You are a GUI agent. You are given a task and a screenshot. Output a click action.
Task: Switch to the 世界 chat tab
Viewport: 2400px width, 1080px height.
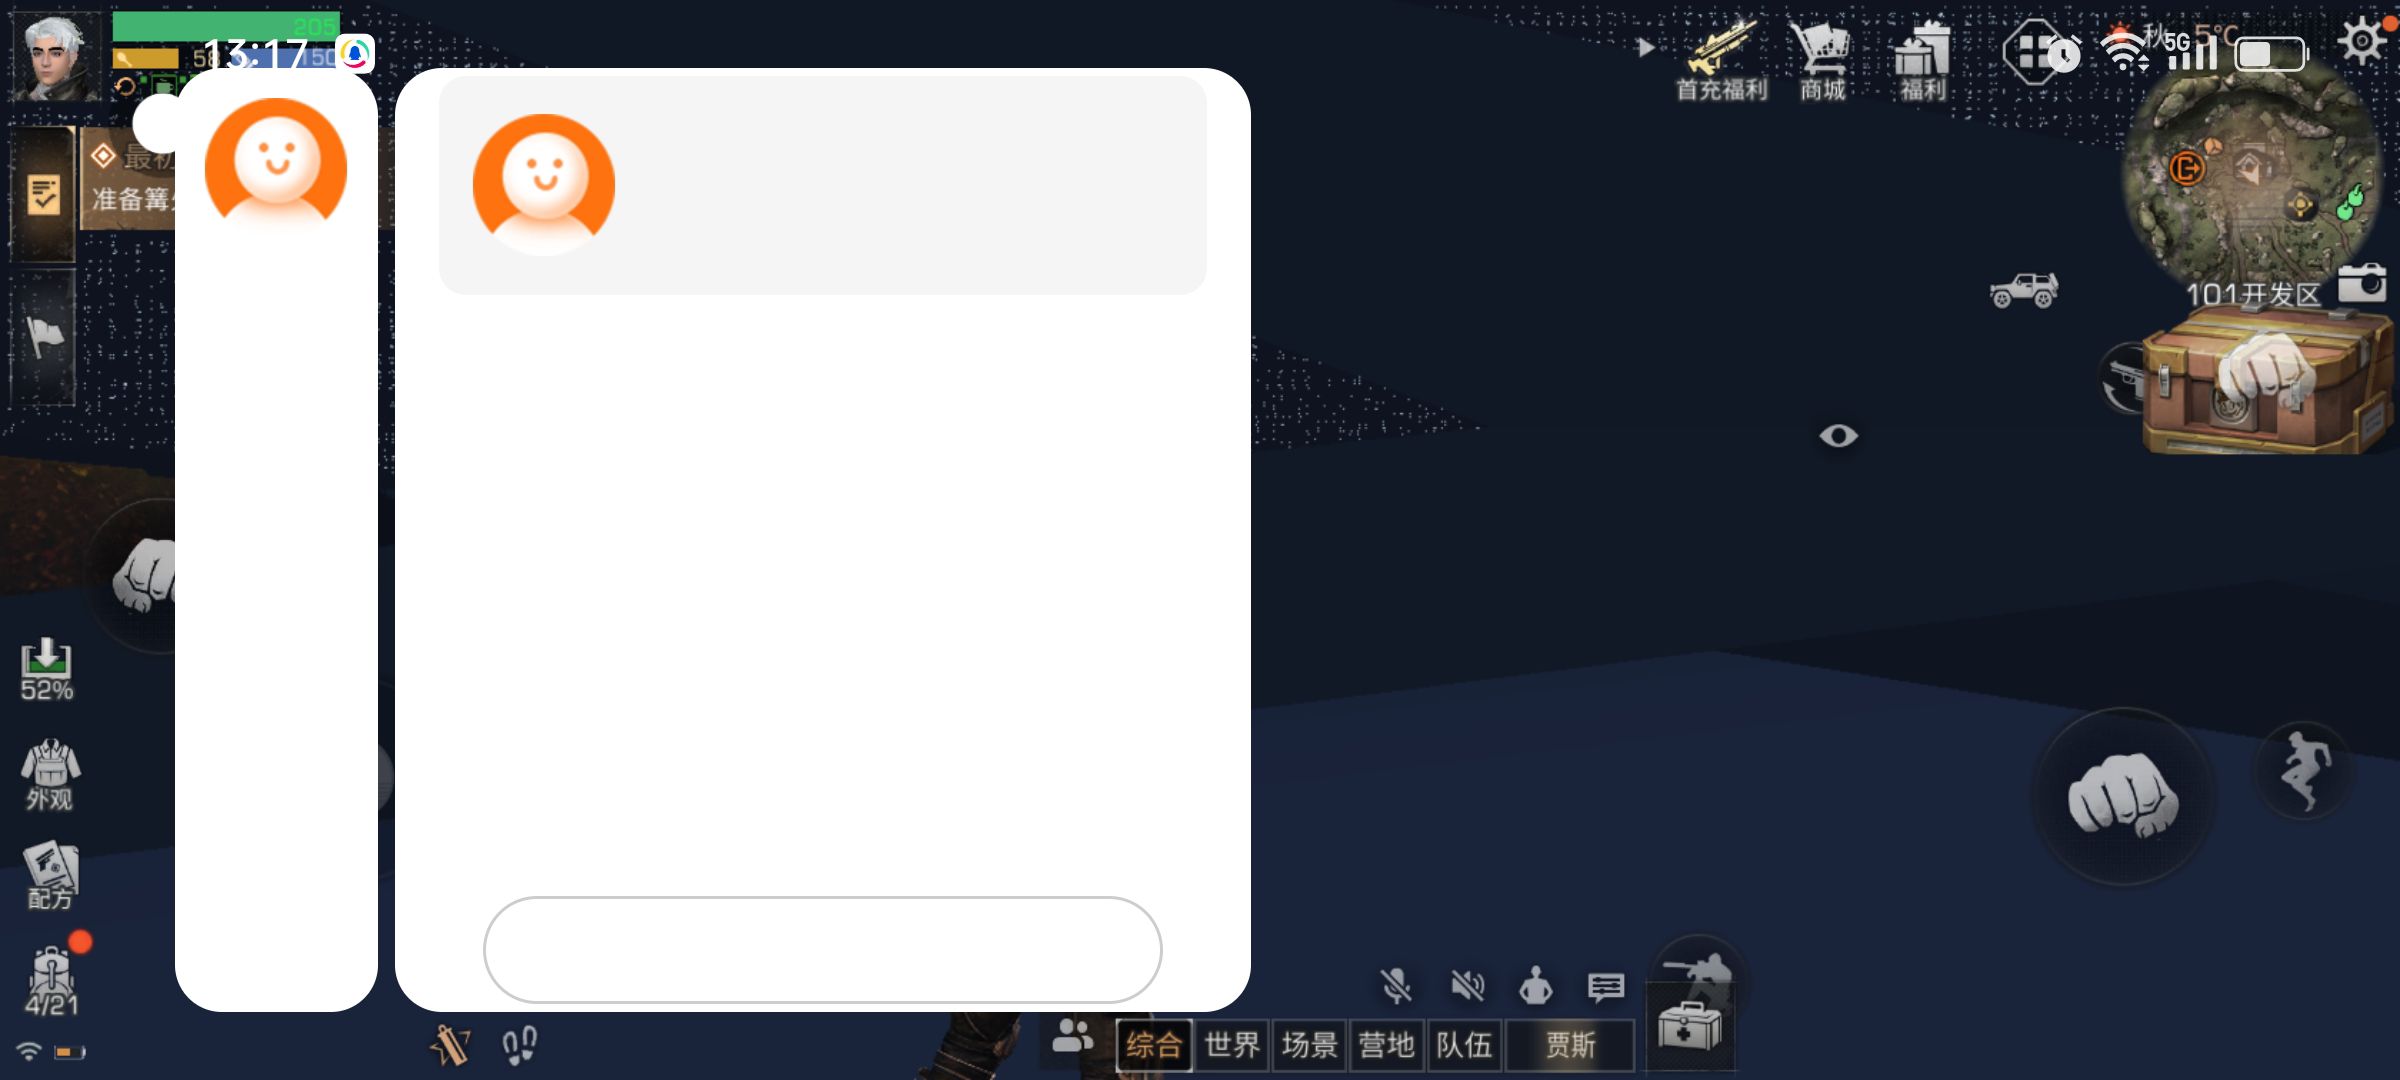1232,1046
